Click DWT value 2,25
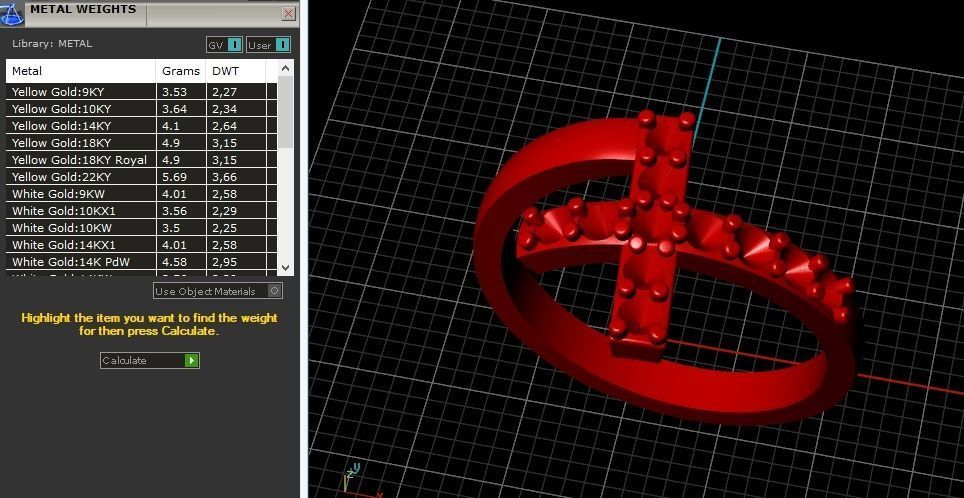 [224, 228]
